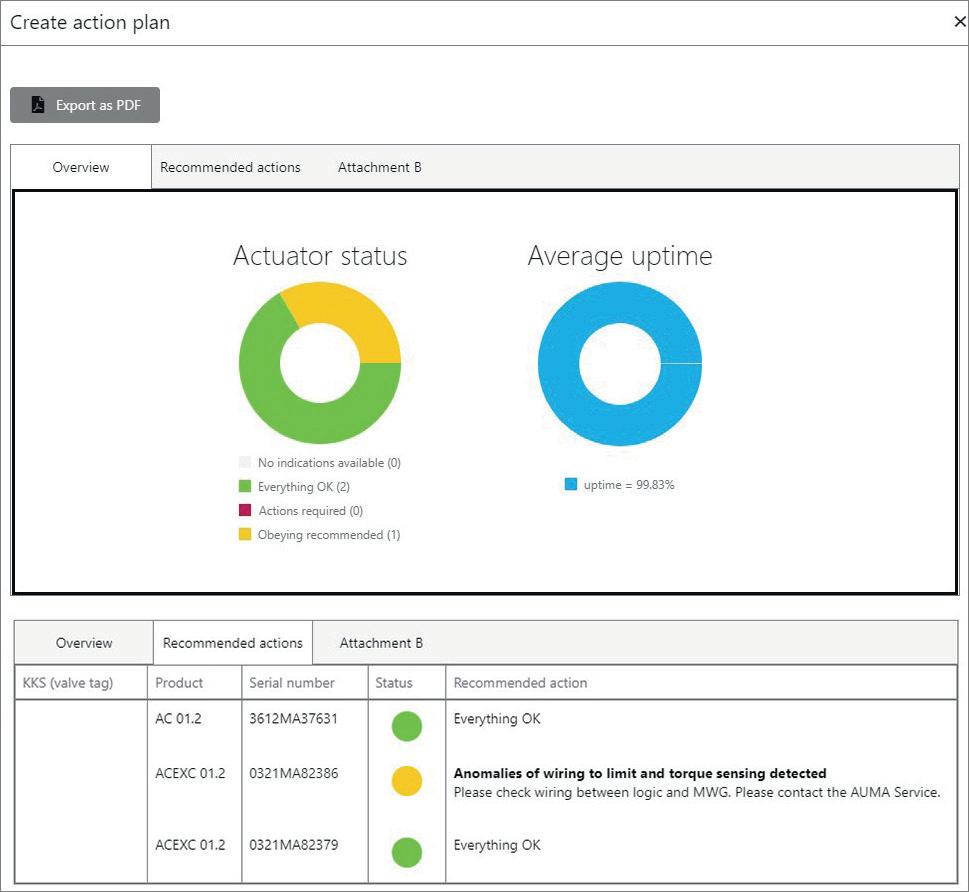Open the upper Attachment B tab
Image resolution: width=969 pixels, height=892 pixels.
coord(379,167)
